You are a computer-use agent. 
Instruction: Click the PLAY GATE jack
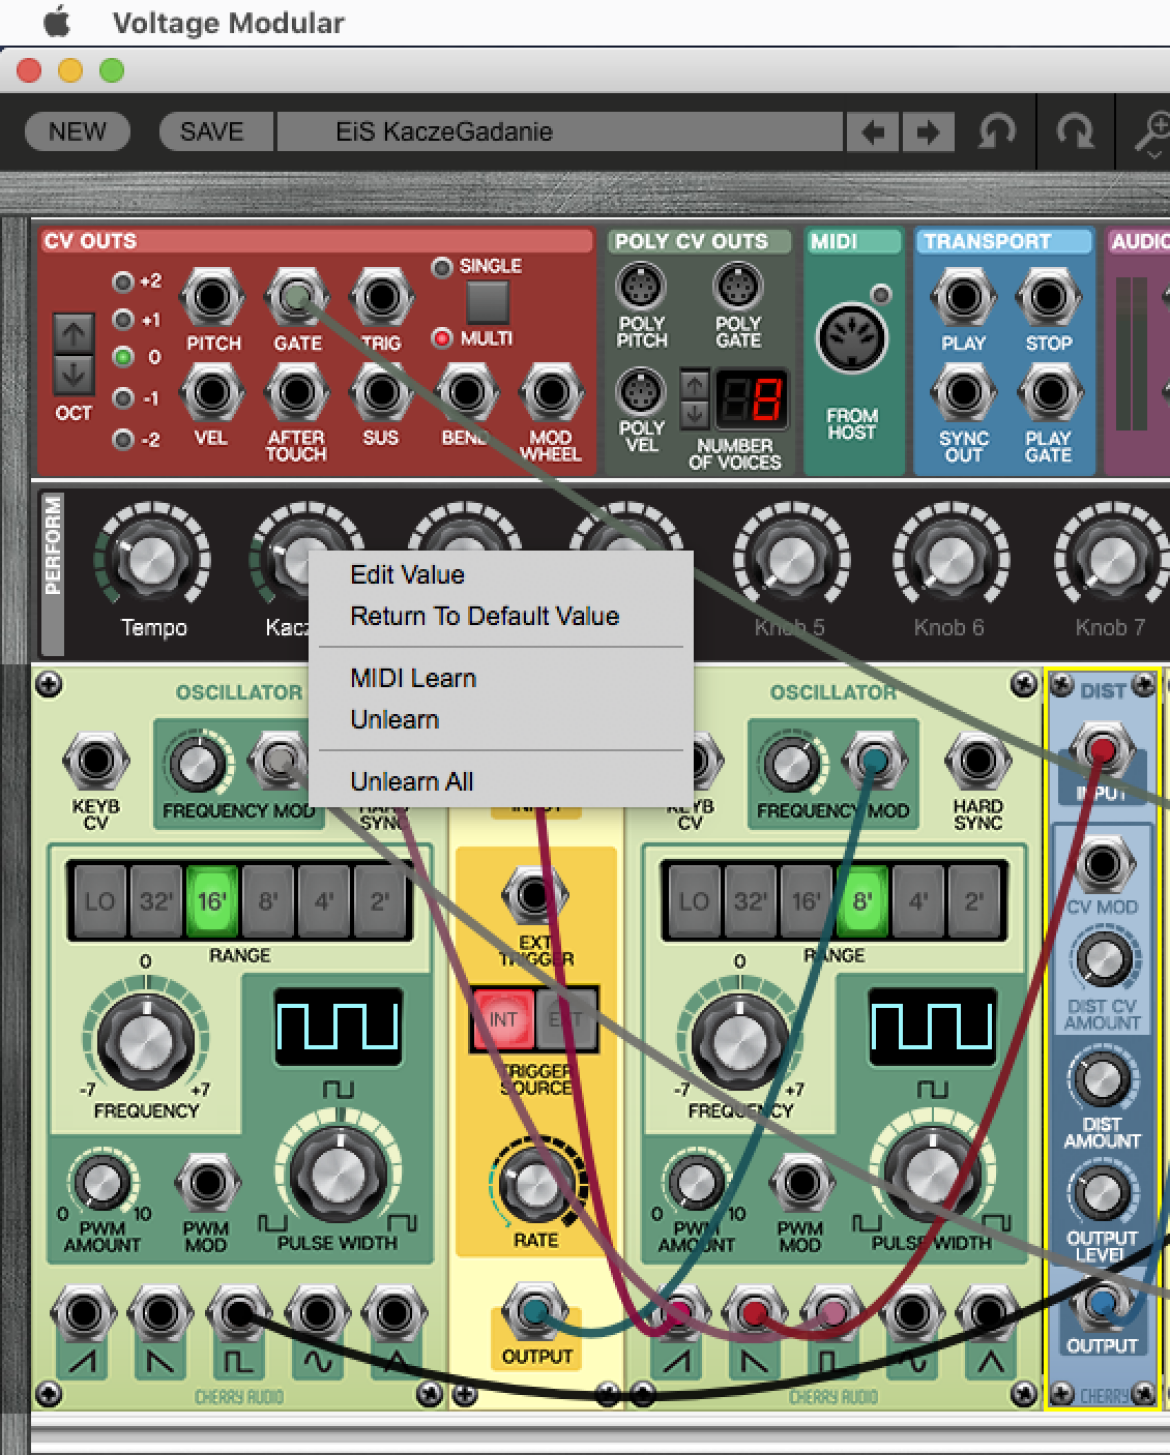[x=1049, y=392]
